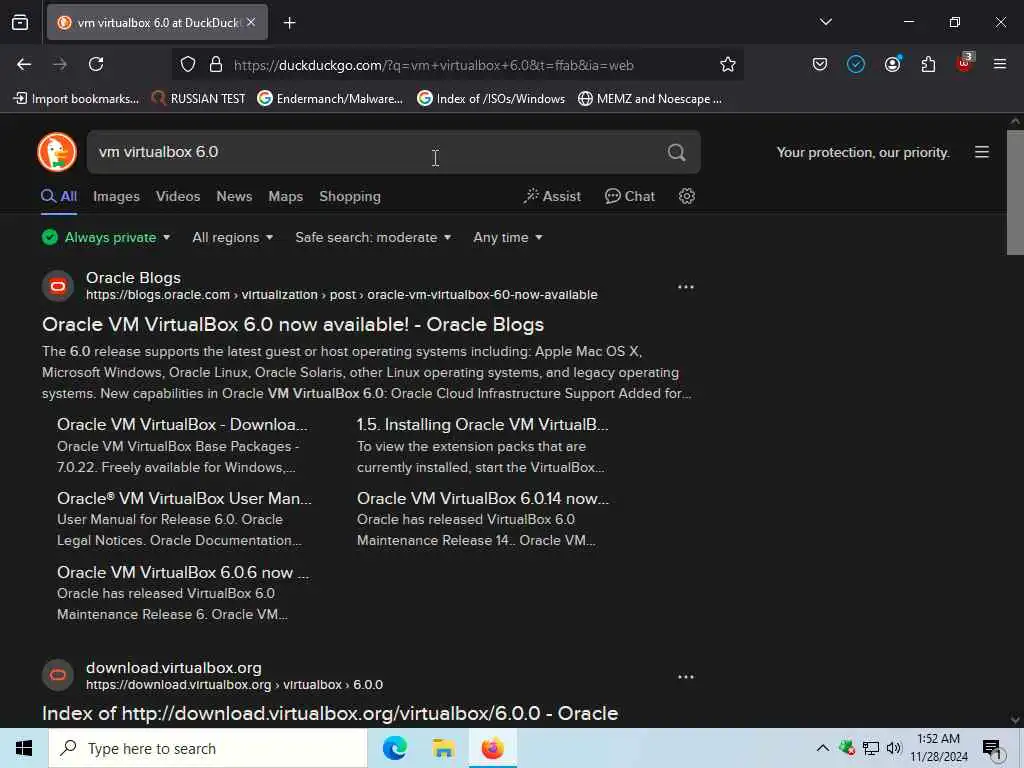Screen dimensions: 1024x768
Task: Open Windows notification center icon
Action: pyautogui.click(x=992, y=748)
